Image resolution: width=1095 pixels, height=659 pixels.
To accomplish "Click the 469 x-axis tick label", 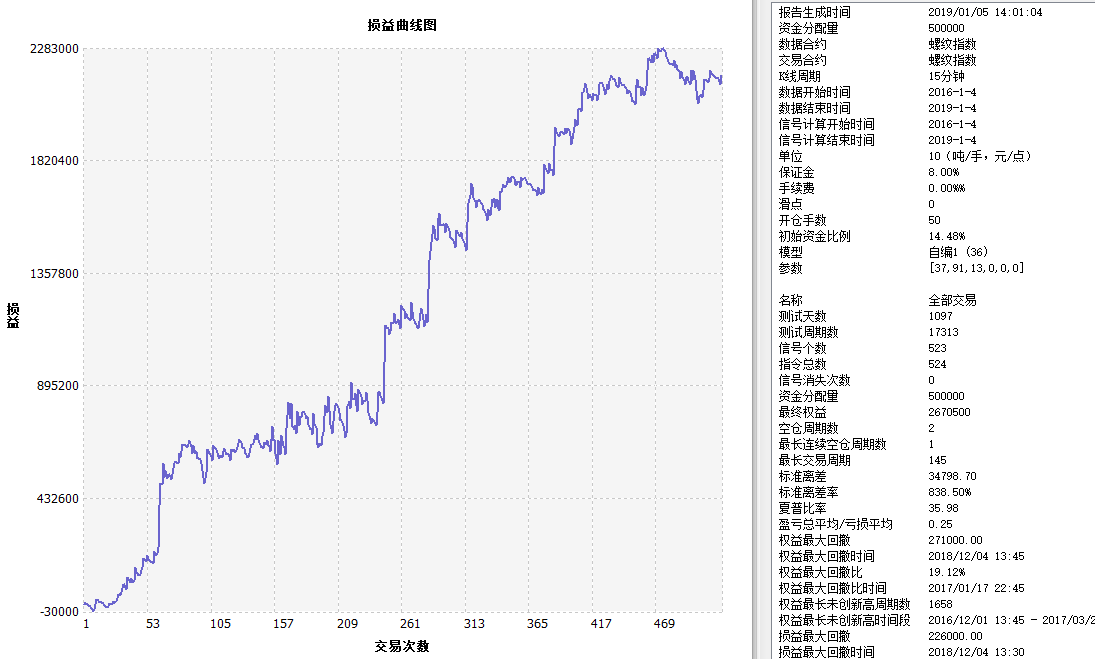I will [x=664, y=624].
